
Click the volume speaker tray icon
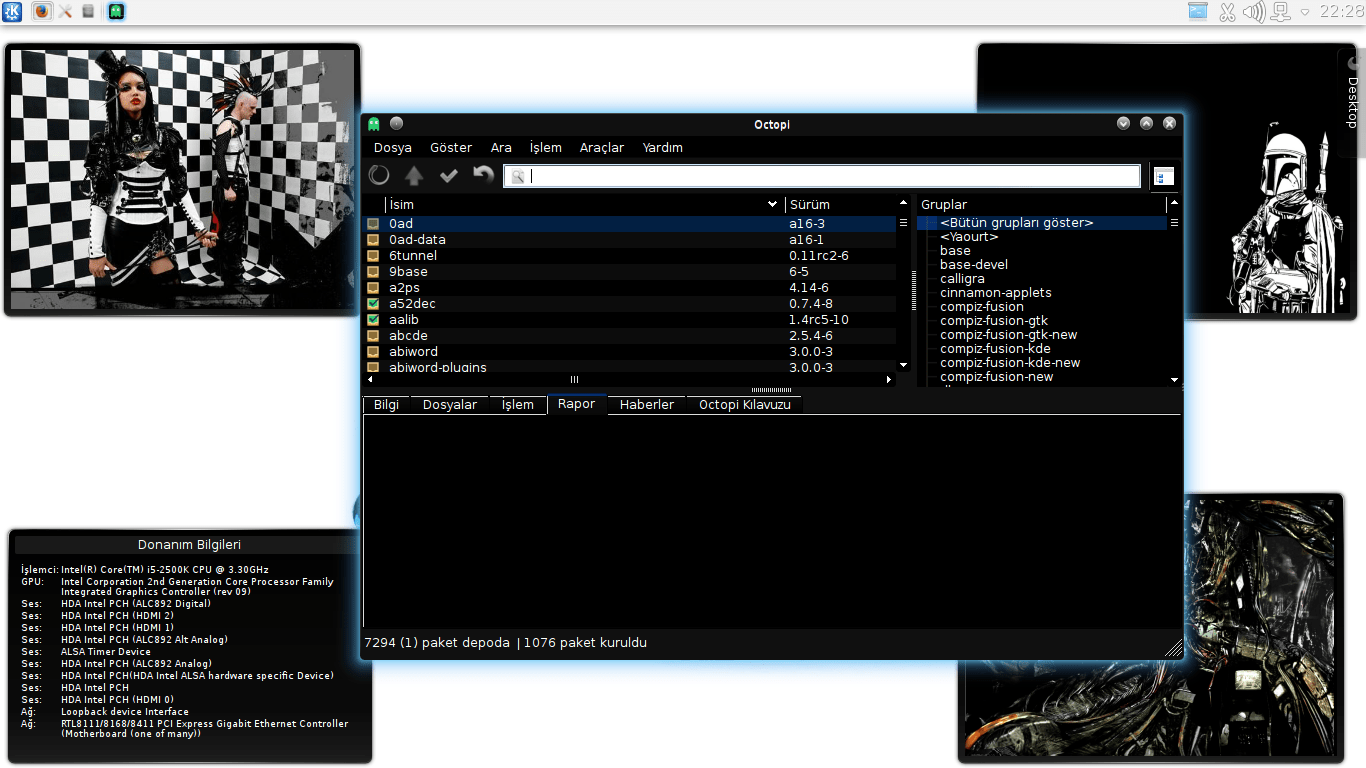pos(1254,12)
